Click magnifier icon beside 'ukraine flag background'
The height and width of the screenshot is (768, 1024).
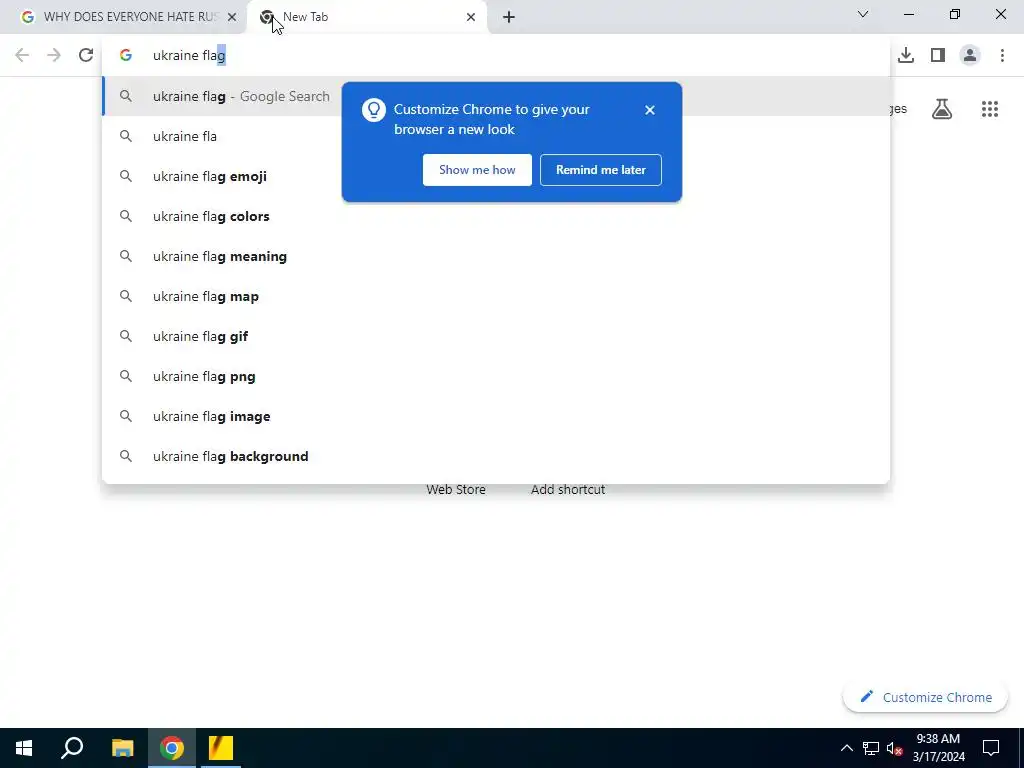(x=126, y=456)
